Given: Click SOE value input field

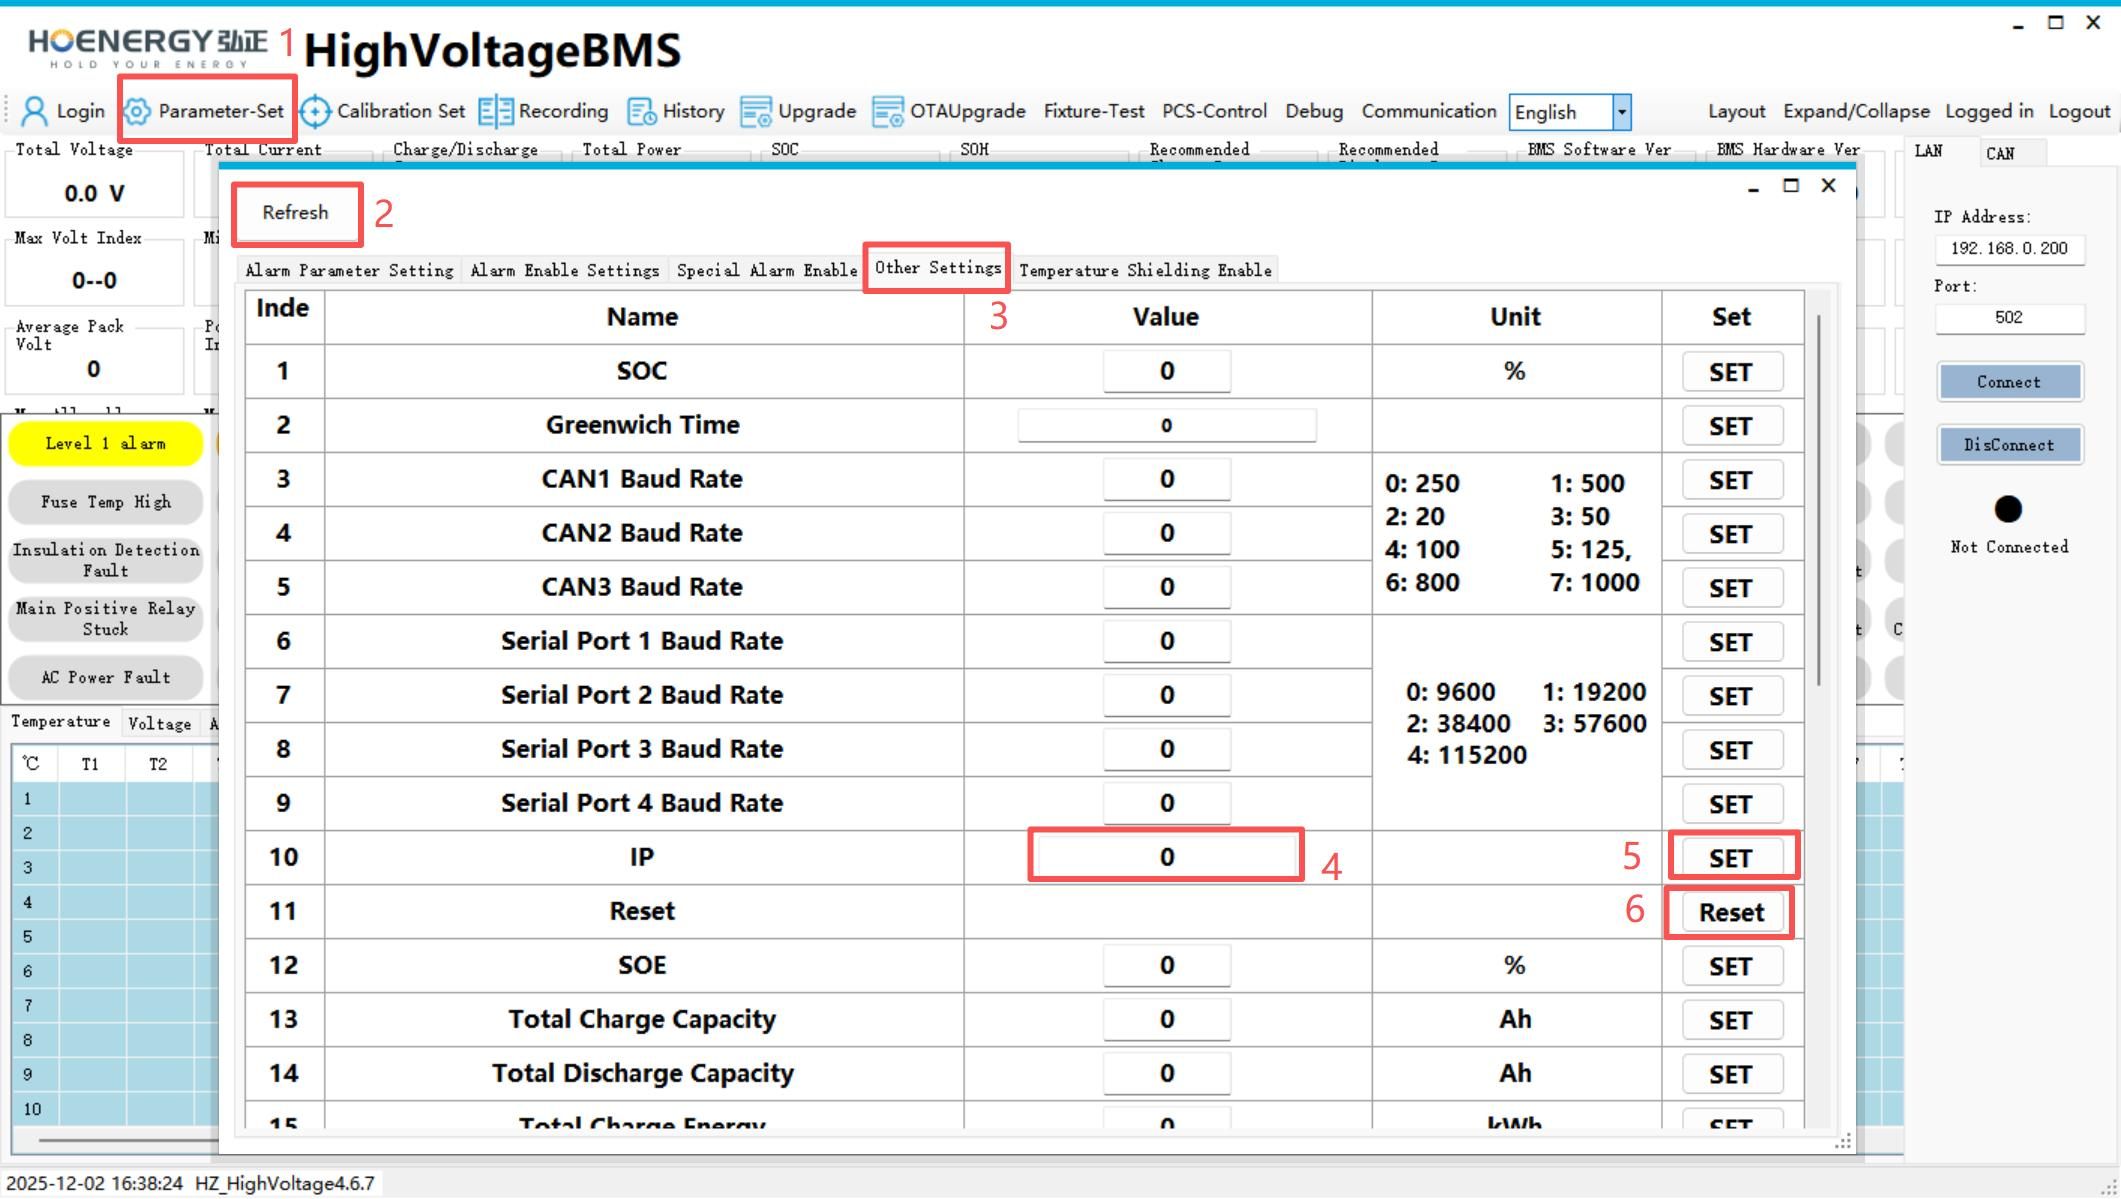Looking at the screenshot, I should tap(1166, 965).
